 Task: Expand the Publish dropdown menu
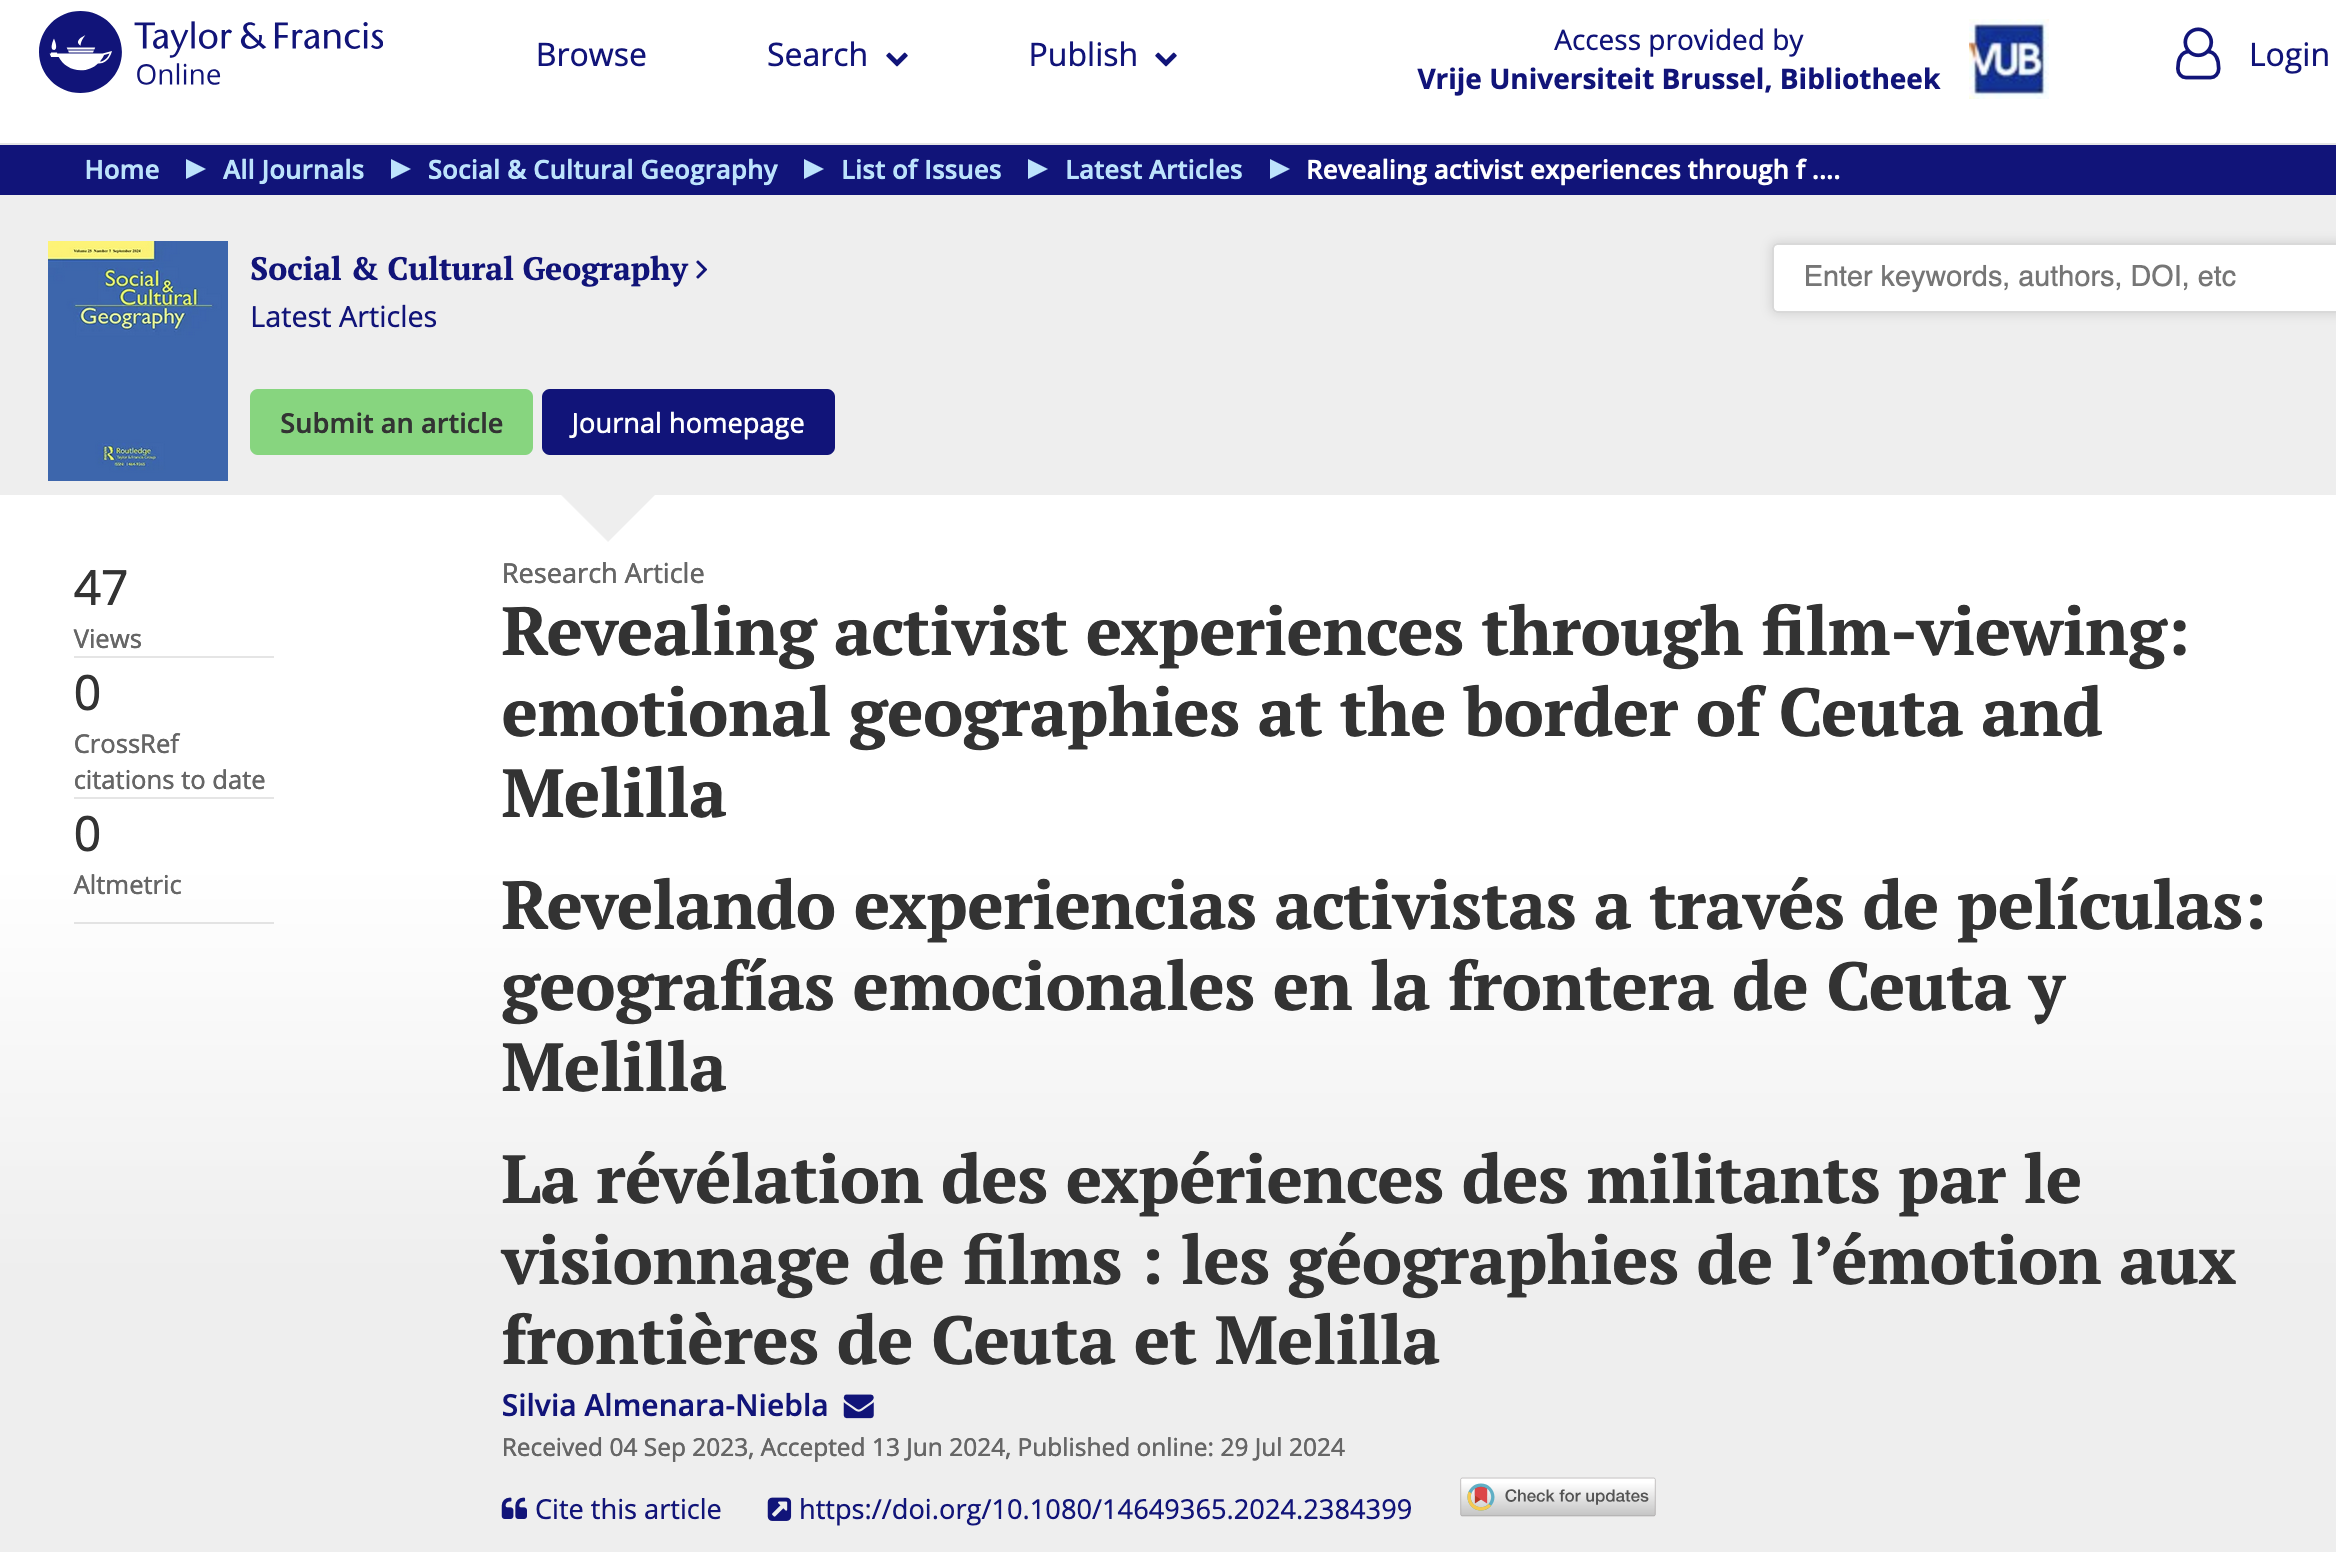point(1102,56)
